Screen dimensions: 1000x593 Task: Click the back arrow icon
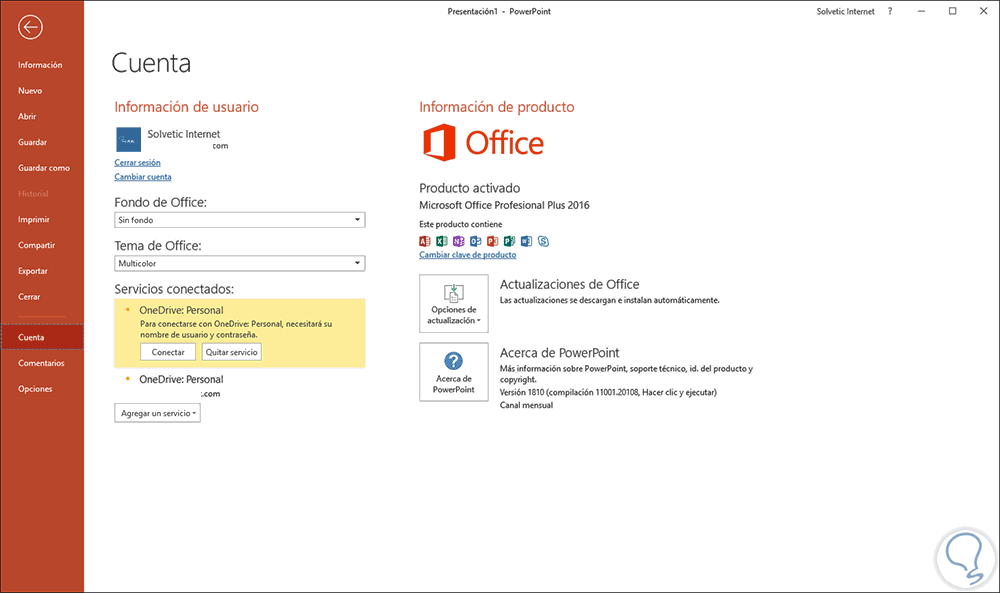[x=30, y=27]
